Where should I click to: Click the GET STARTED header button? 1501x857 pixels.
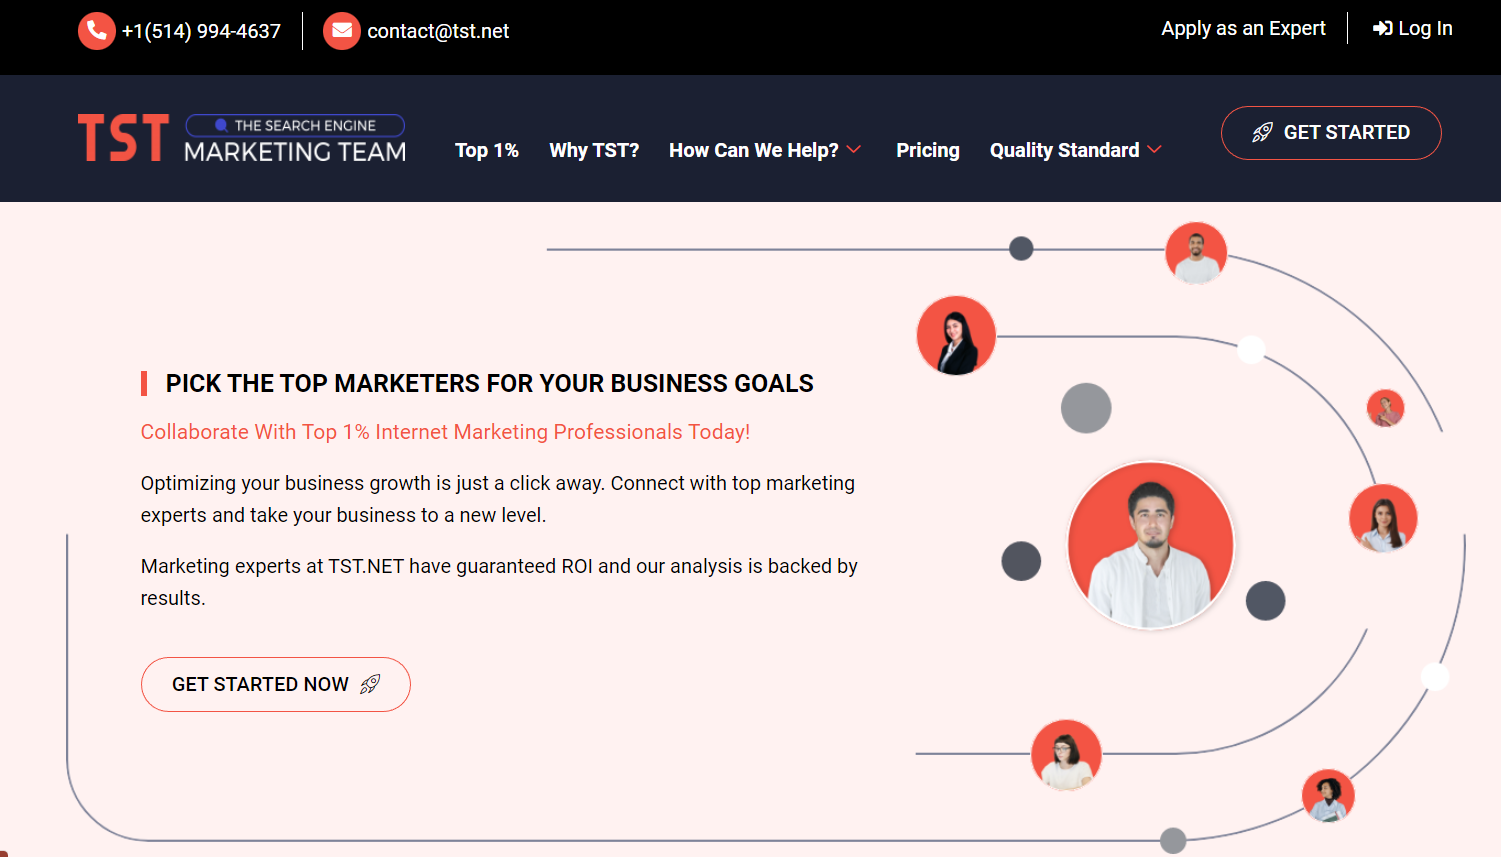point(1331,133)
